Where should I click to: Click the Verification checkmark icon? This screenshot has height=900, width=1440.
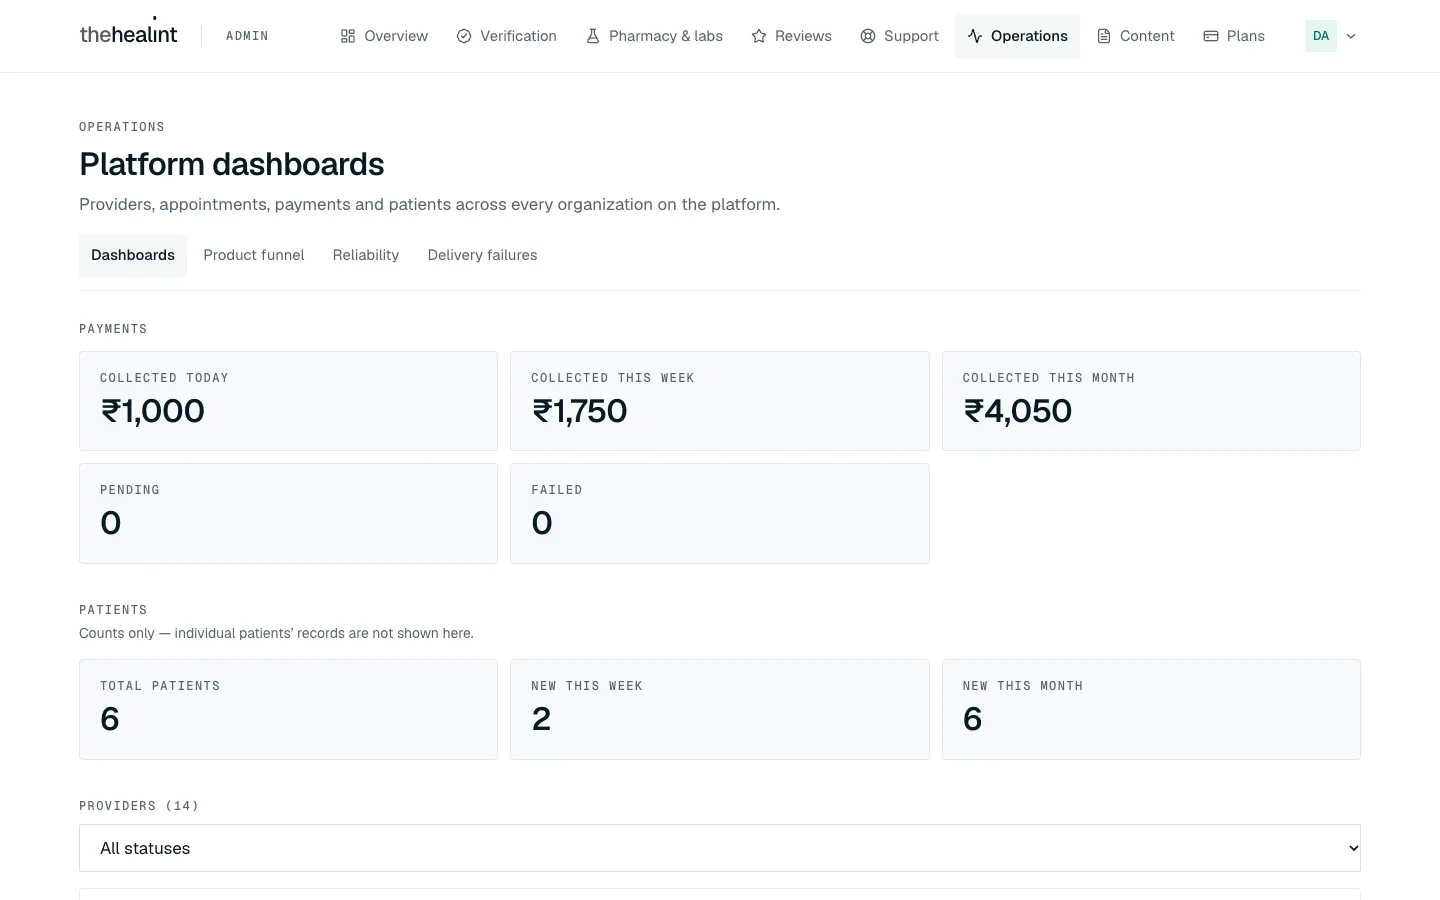464,36
